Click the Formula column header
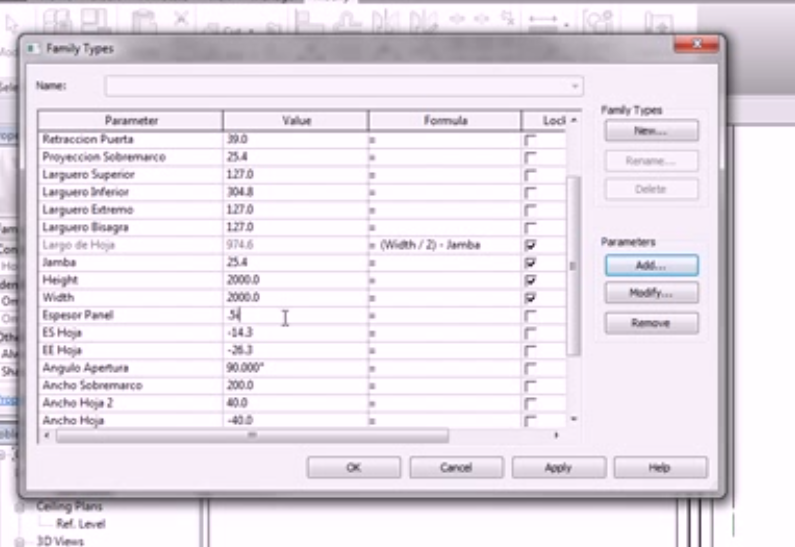This screenshot has width=795, height=547. 445,121
